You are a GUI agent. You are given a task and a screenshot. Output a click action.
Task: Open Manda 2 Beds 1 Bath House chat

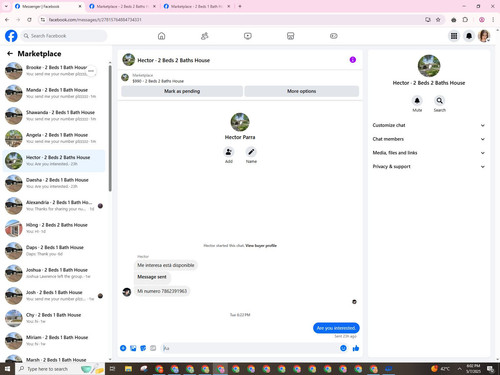pos(54,93)
